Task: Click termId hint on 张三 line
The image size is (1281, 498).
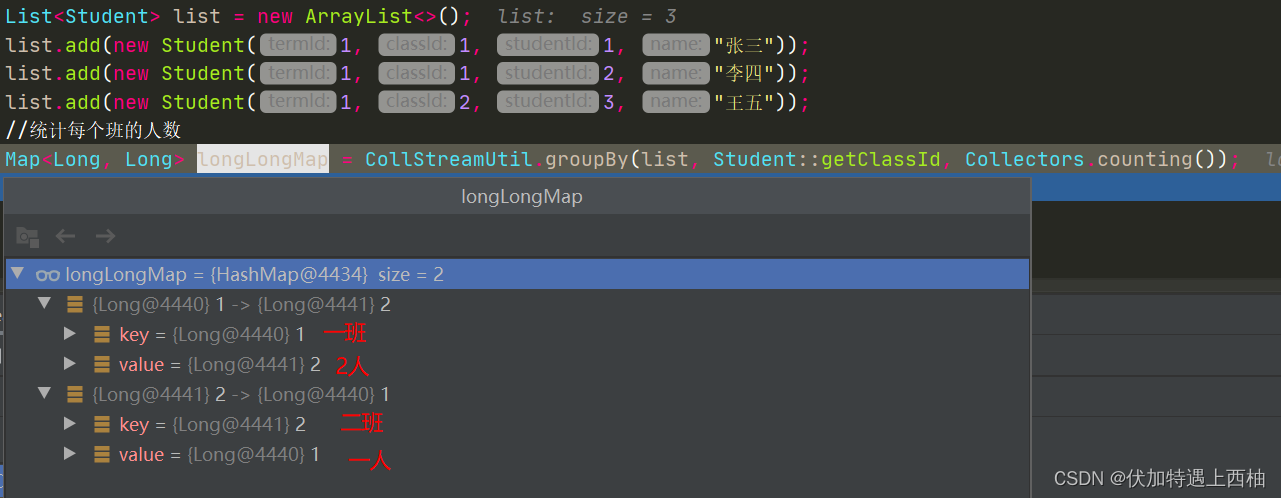Action: [x=298, y=45]
